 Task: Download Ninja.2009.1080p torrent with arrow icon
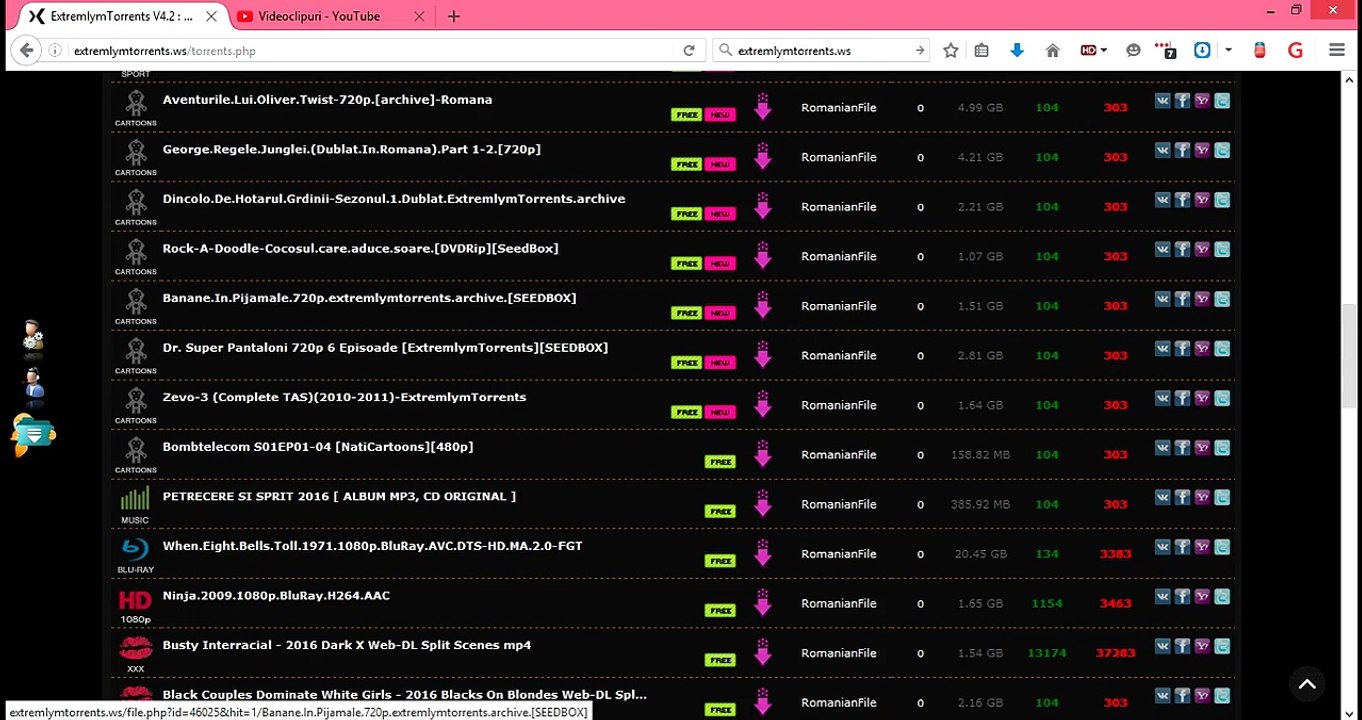(x=763, y=603)
